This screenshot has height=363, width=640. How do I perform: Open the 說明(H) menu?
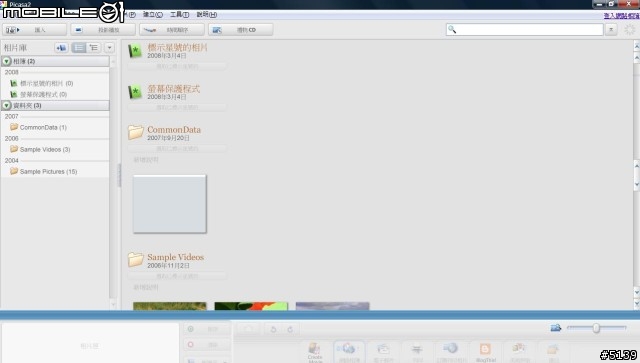coord(207,14)
